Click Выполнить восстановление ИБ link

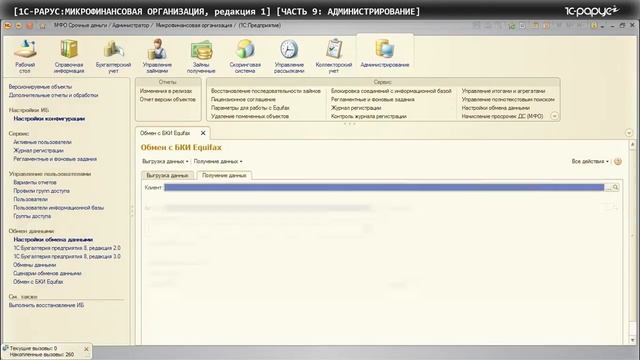click(46, 305)
